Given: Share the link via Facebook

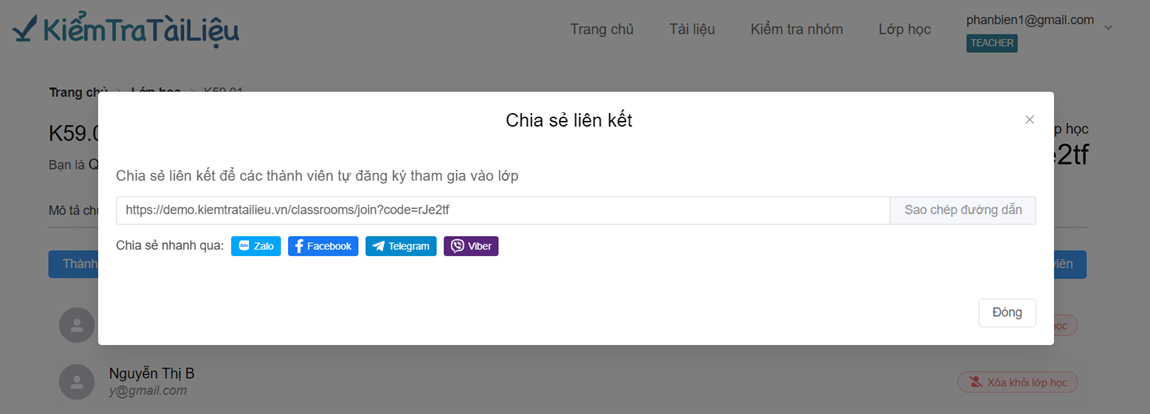Looking at the screenshot, I should point(323,246).
